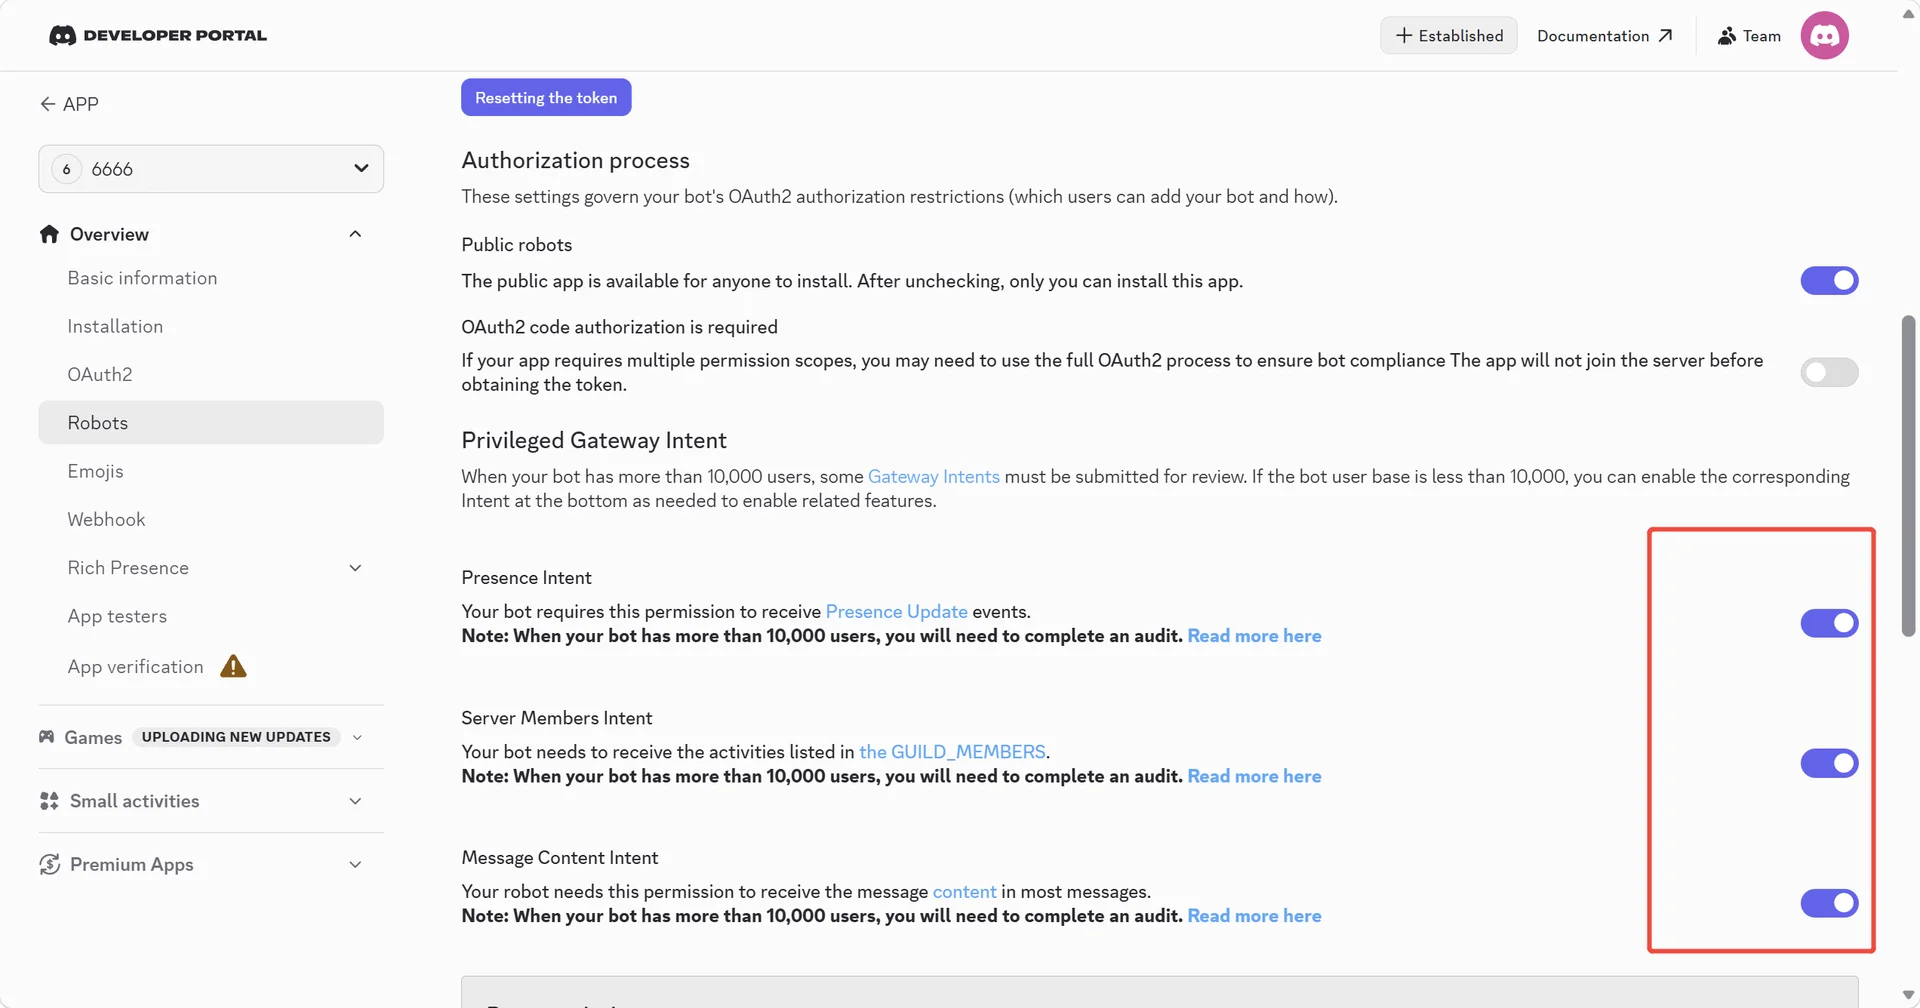Select Emojis in the sidebar
Viewport: 1920px width, 1008px height.
[x=96, y=471]
